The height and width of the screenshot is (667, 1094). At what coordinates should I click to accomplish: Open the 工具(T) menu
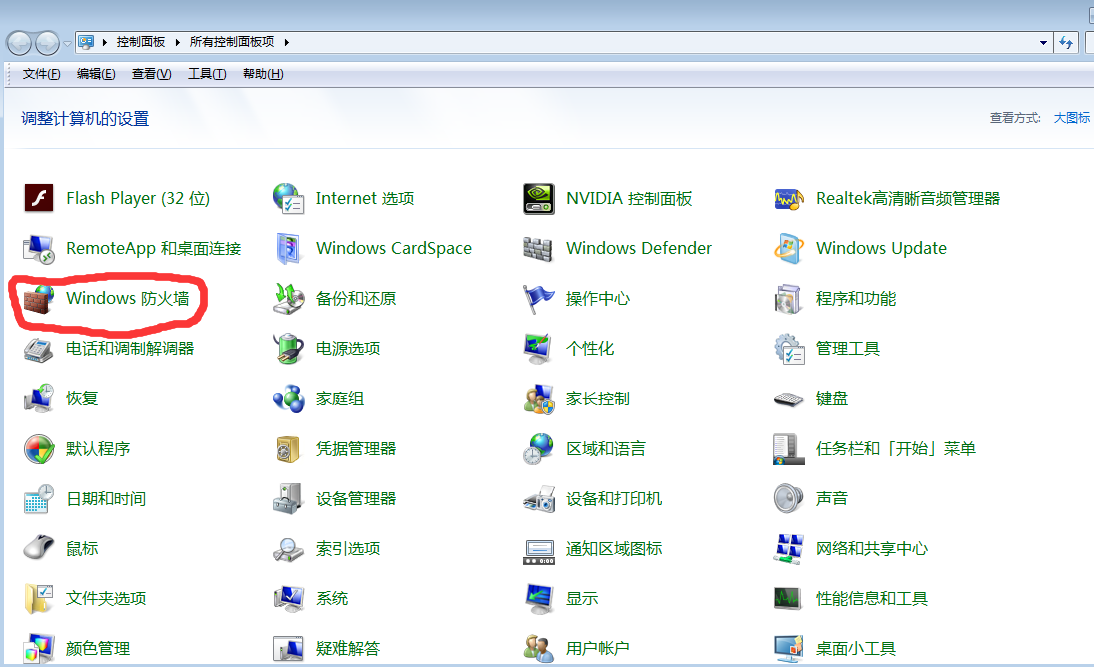click(x=207, y=74)
